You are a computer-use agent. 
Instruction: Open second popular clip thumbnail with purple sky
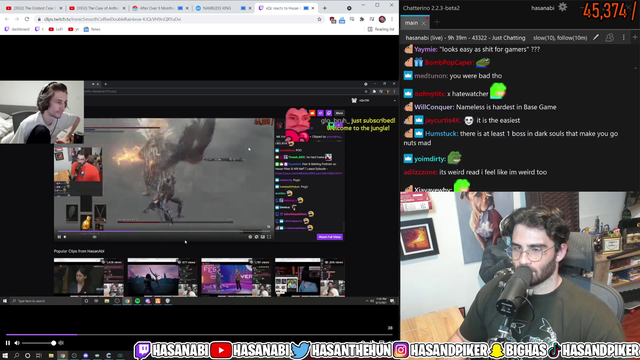(x=162, y=277)
